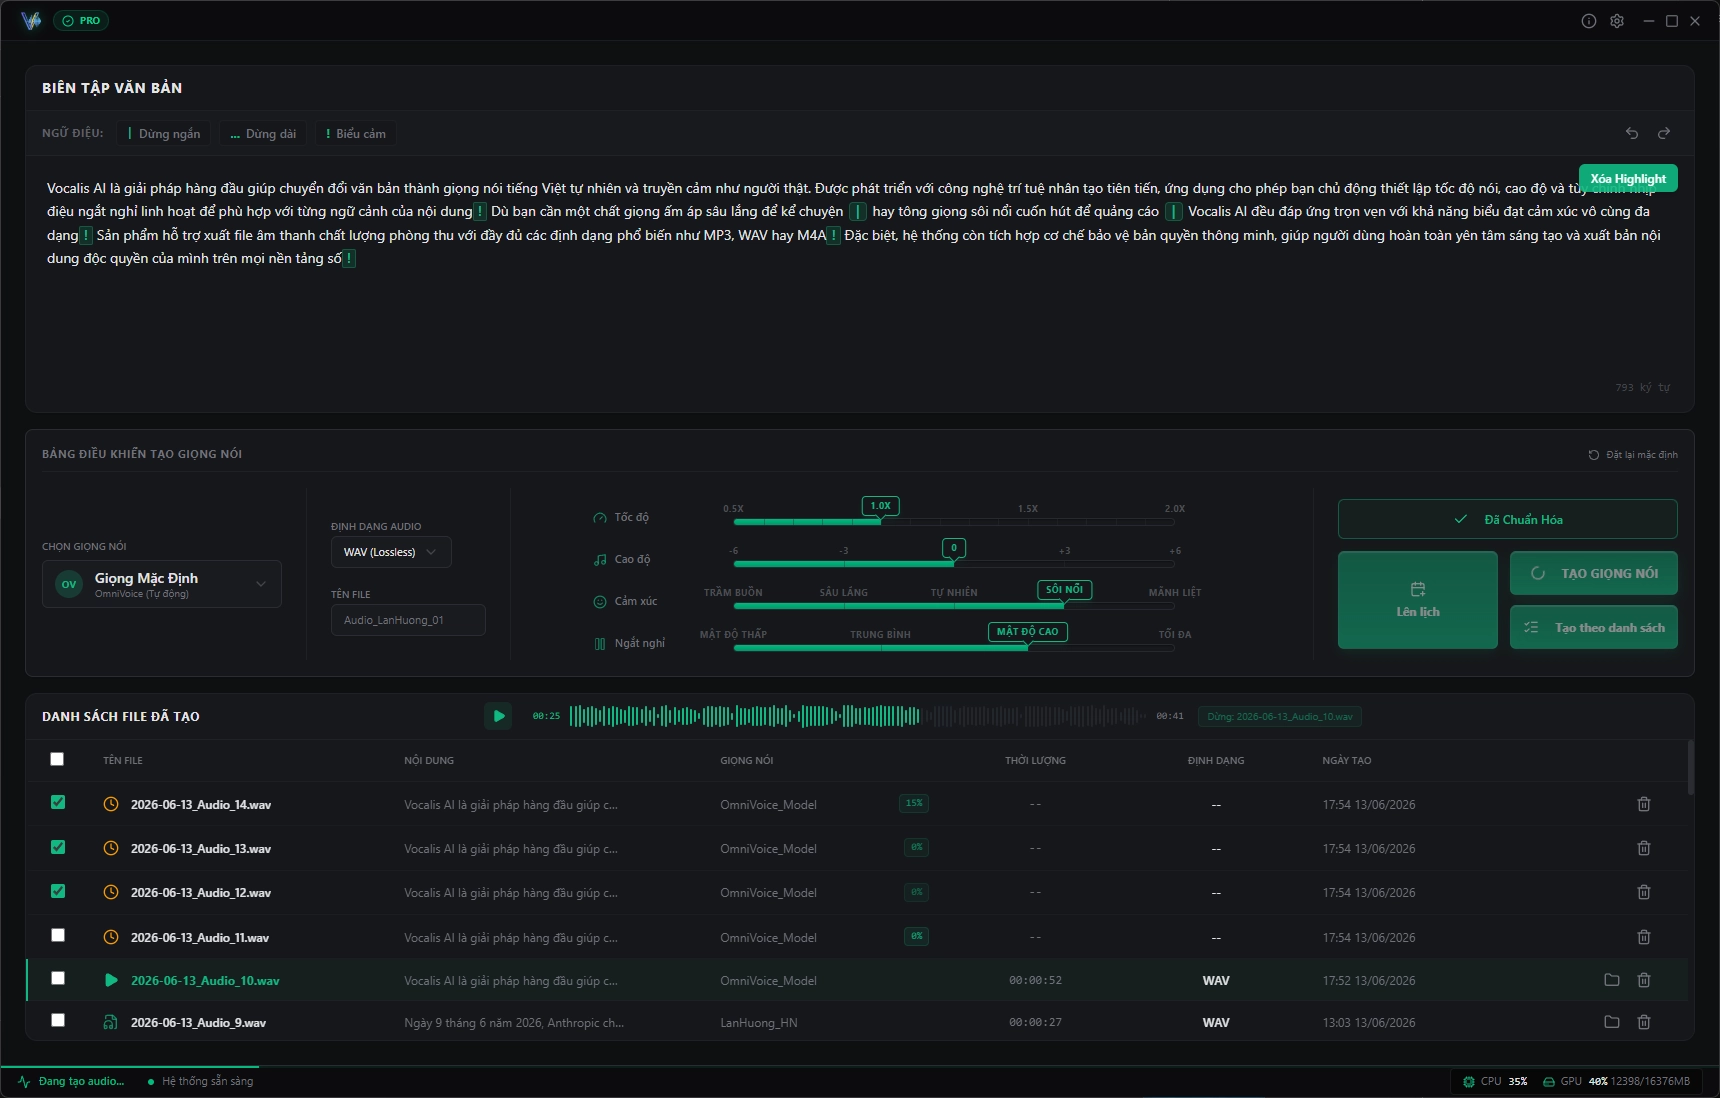Click the Hệ thống sẵn sàng status
The width and height of the screenshot is (1720, 1098).
201,1081
